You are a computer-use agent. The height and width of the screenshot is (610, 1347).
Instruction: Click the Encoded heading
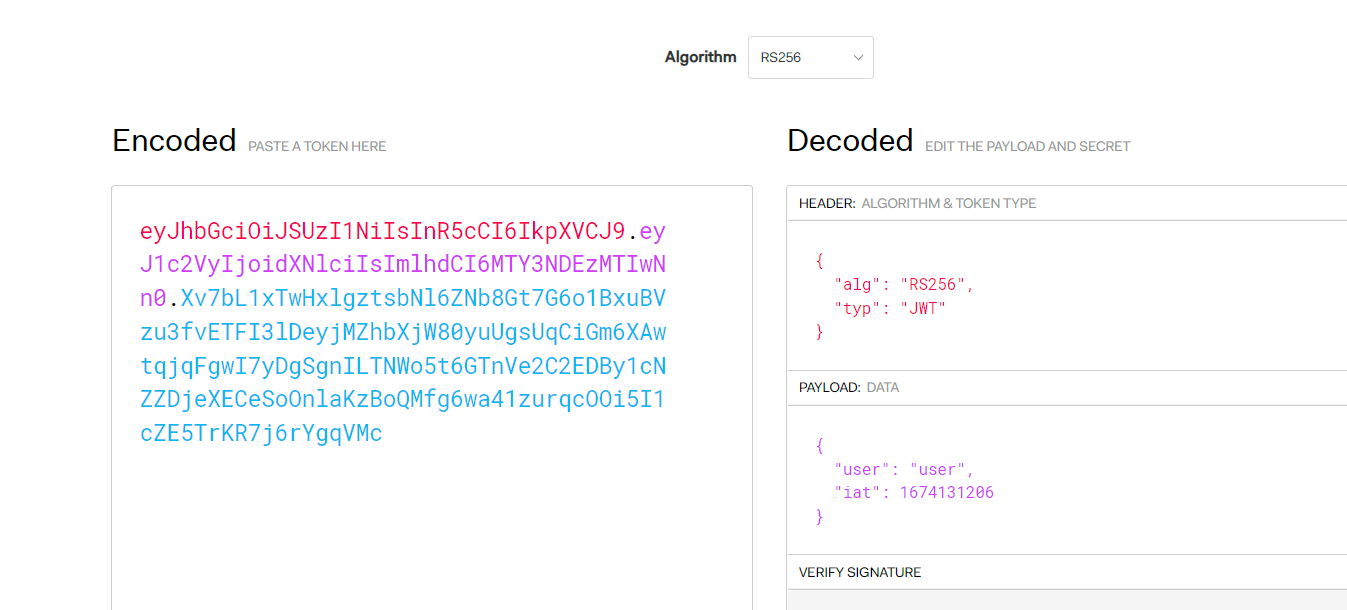[174, 141]
